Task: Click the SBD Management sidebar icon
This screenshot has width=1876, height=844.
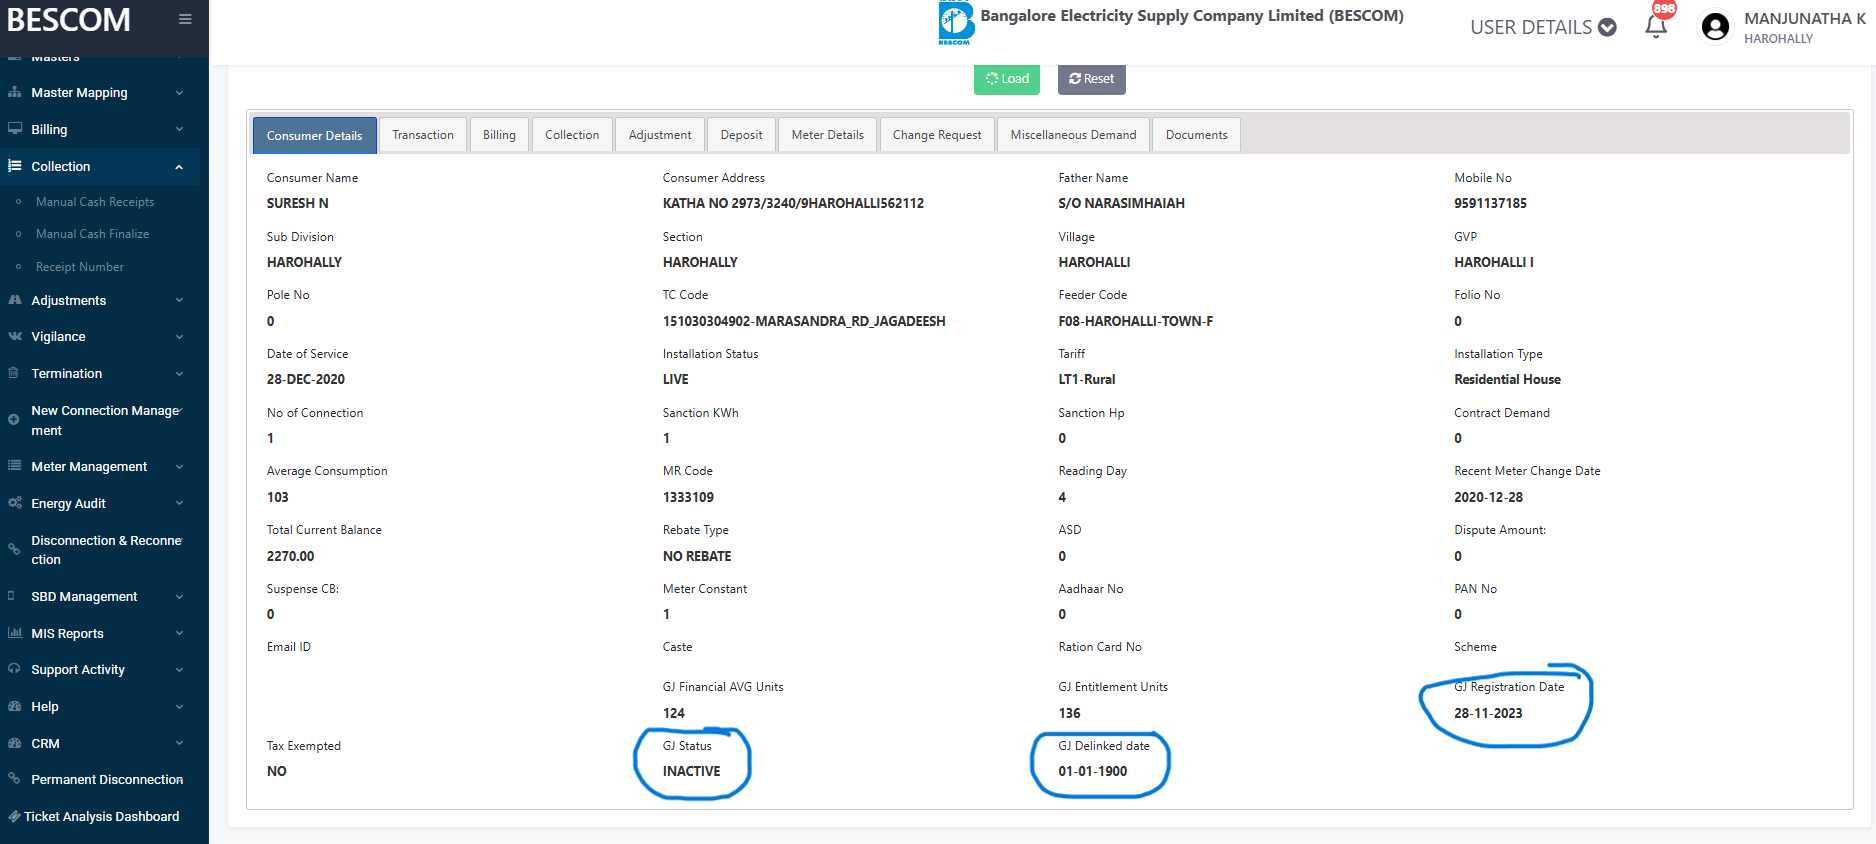Action: click(12, 596)
